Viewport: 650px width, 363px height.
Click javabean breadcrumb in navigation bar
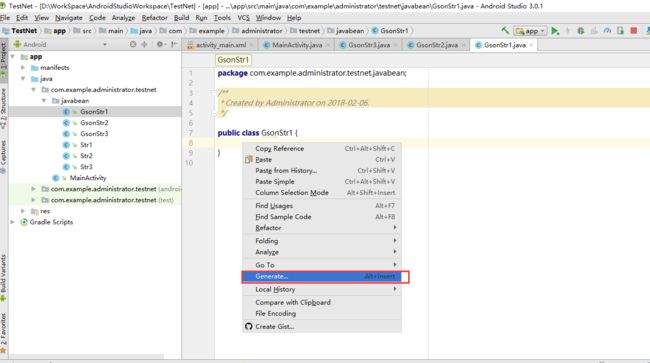click(x=345, y=31)
